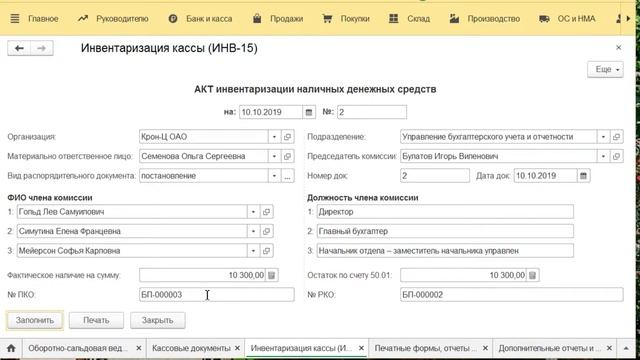Viewport: 640px width, 360px height.
Task: Close the Дополнительные отчеты и... tab
Action: [x=609, y=348]
